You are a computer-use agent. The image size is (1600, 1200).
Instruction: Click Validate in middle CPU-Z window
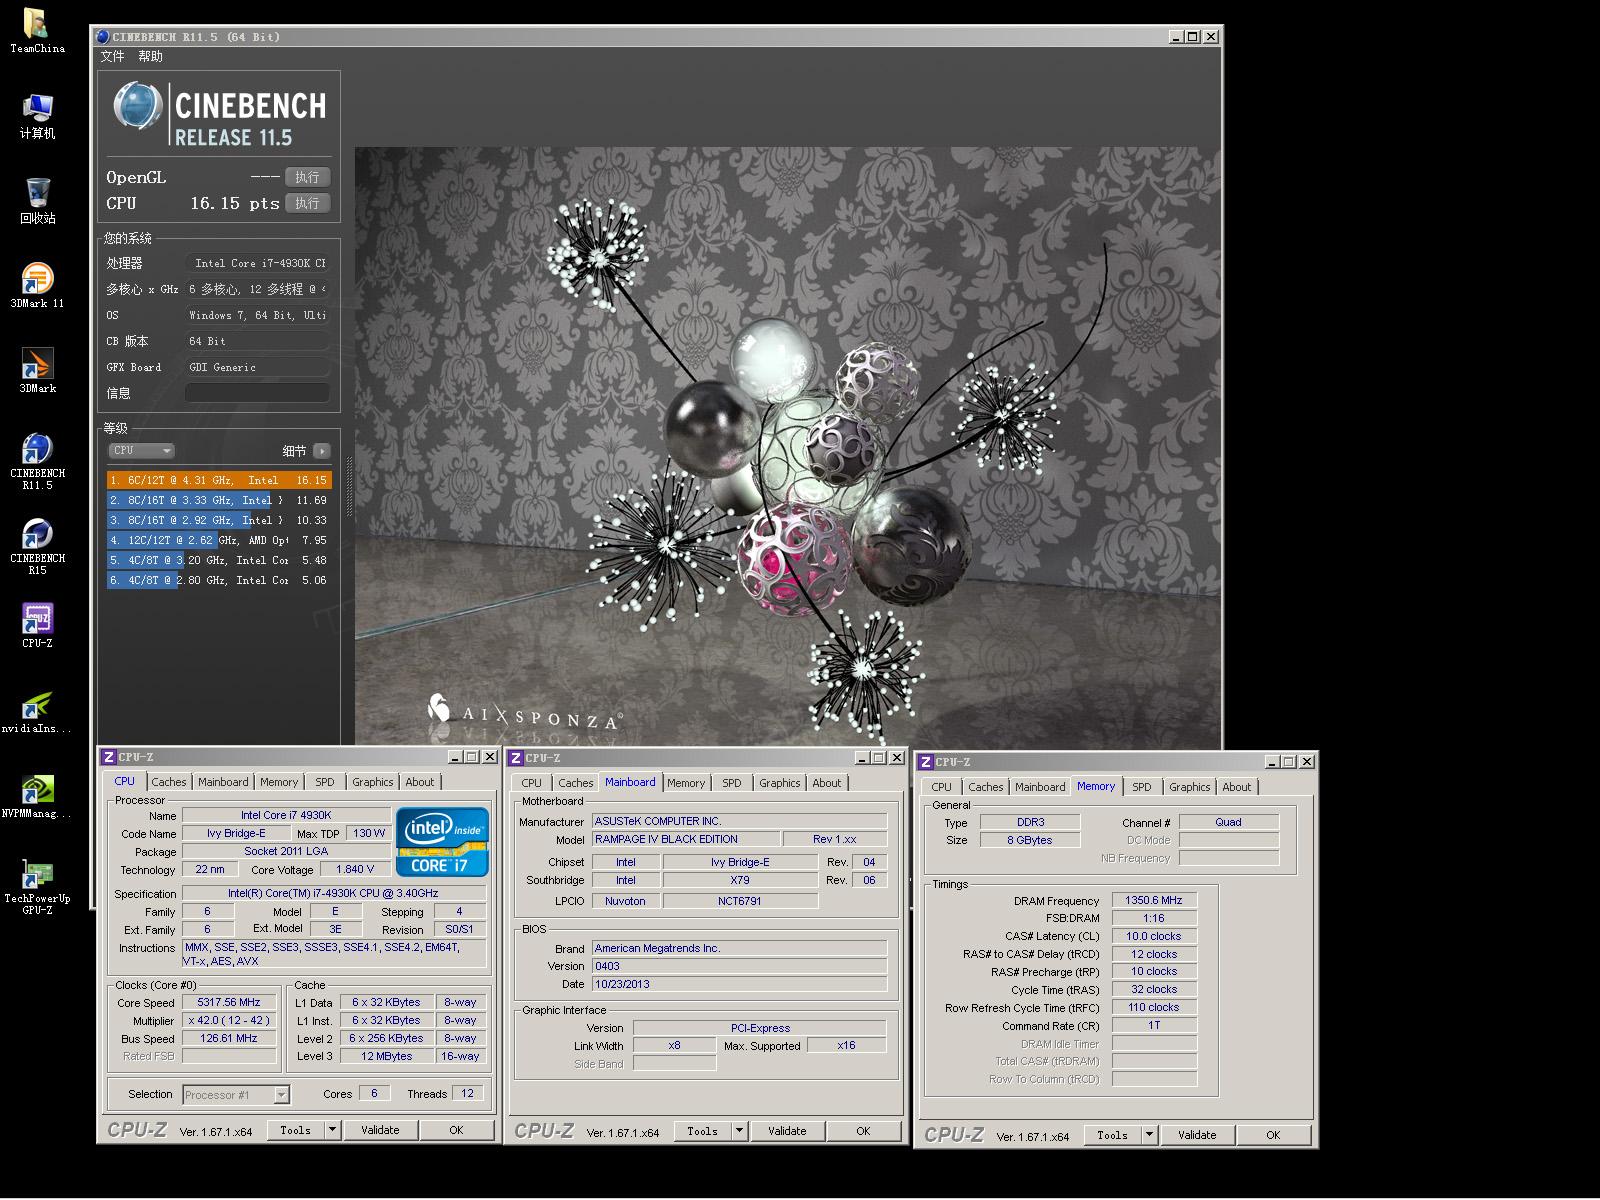click(x=787, y=1131)
